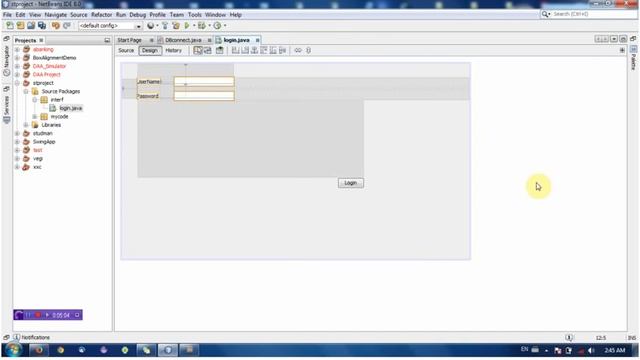Click the New Project toolbar icon
This screenshot has height=360, width=640.
coord(20,25)
